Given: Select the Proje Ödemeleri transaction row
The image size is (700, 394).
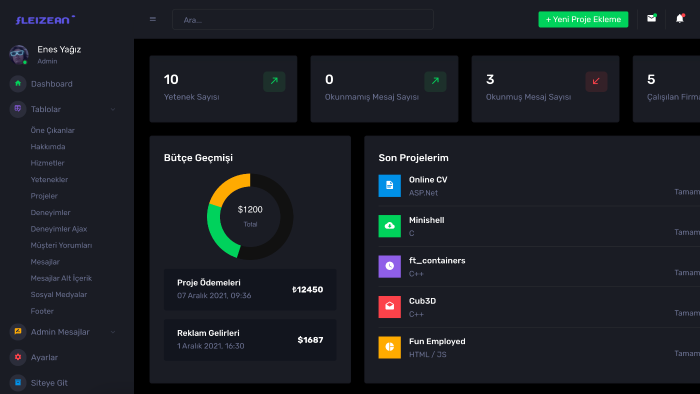Looking at the screenshot, I should tap(250, 290).
